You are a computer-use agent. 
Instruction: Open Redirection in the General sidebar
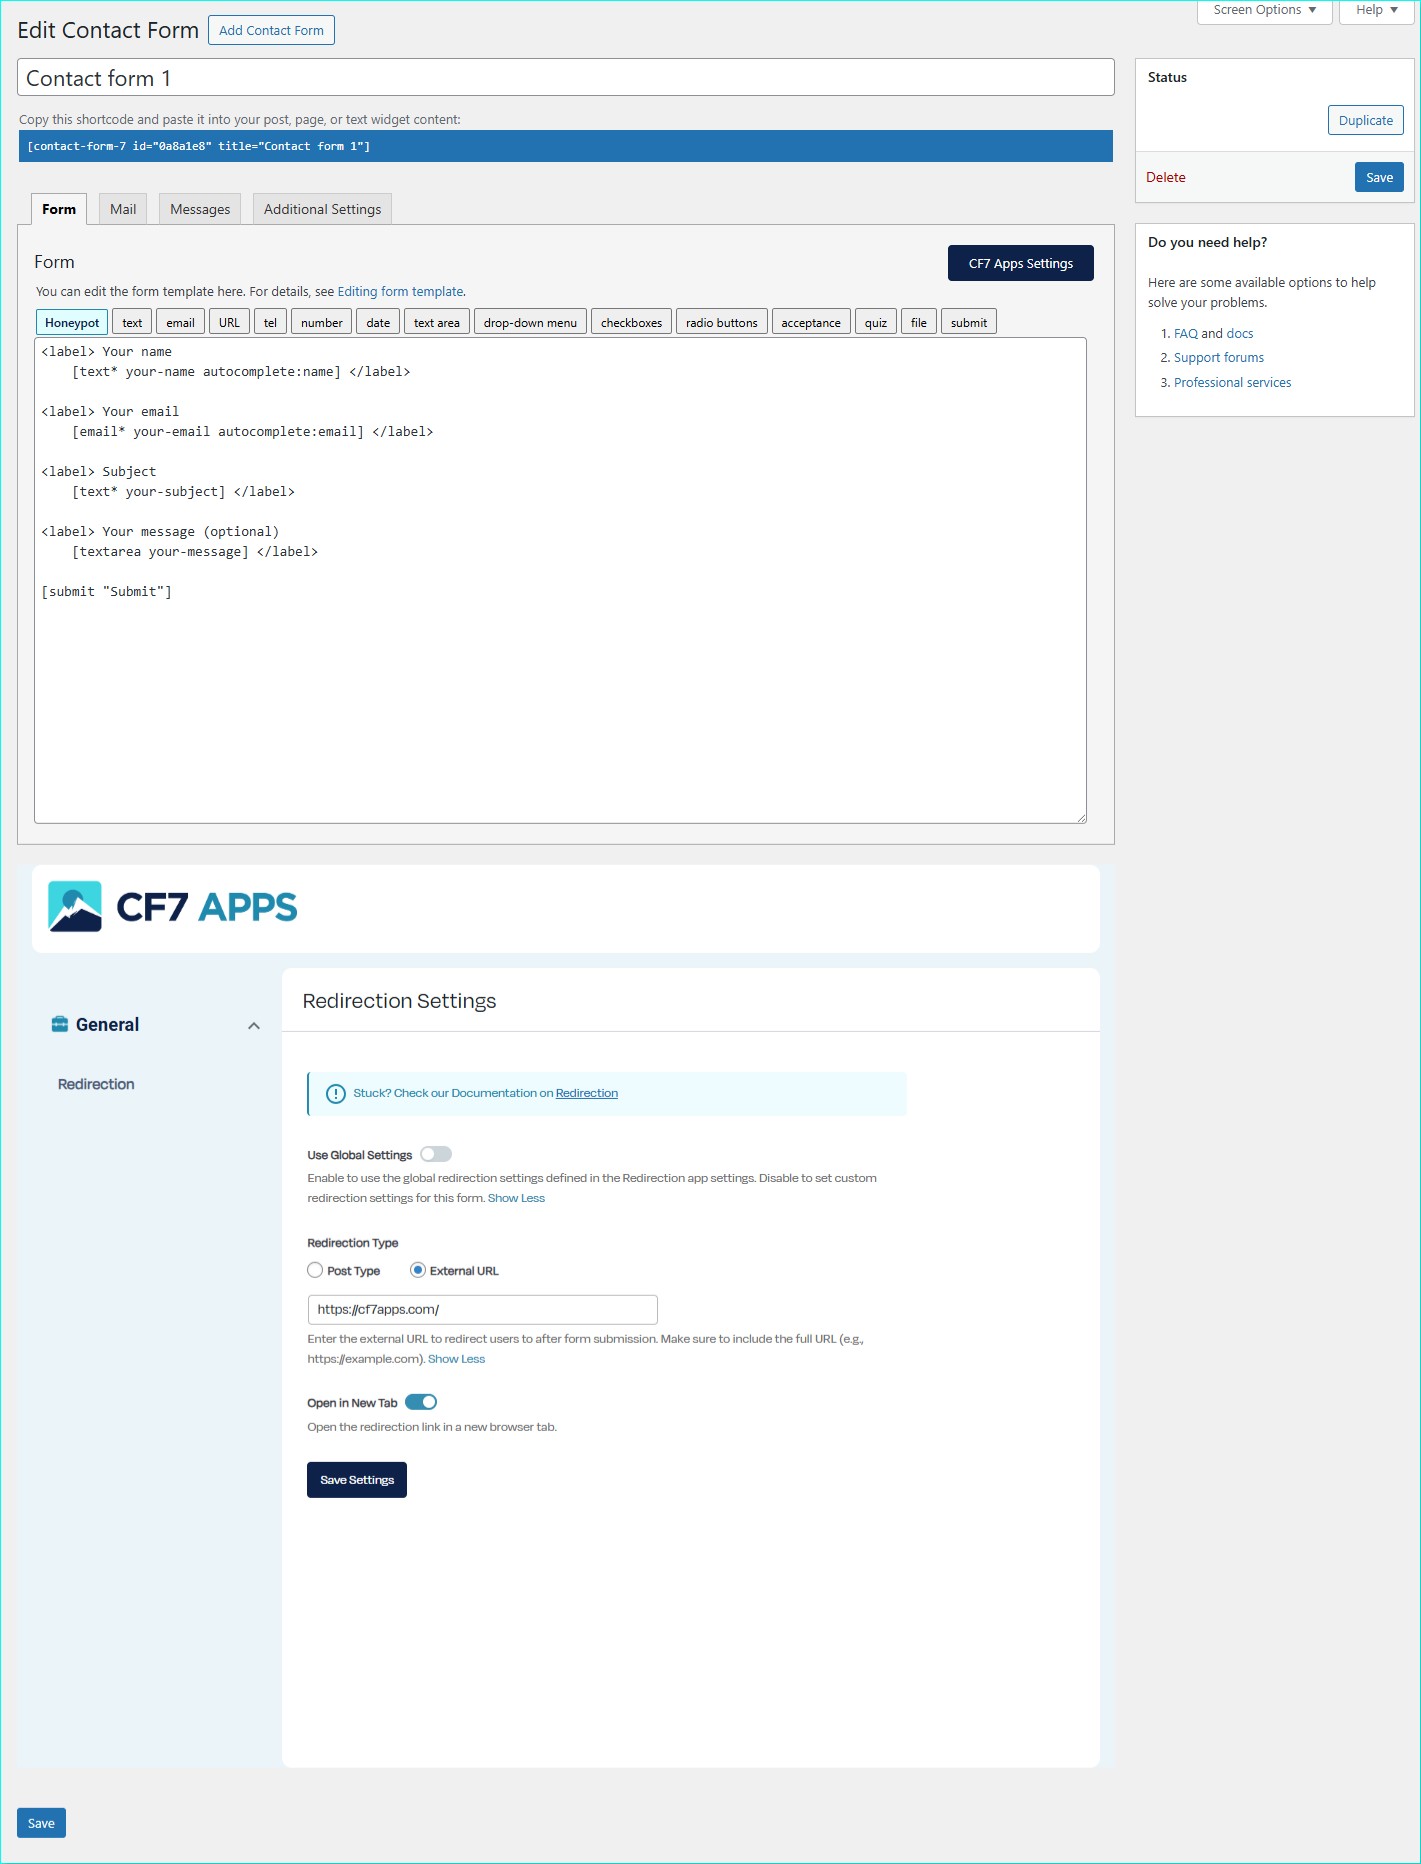click(96, 1084)
